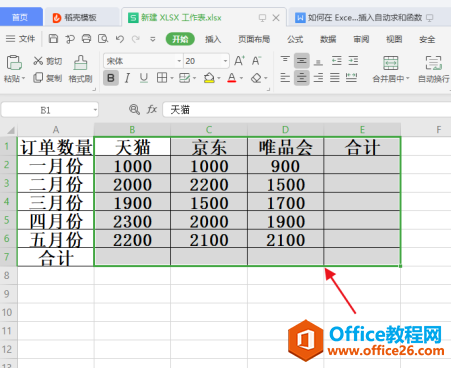Open the 文件 File menu
The image size is (451, 368).
[20, 39]
